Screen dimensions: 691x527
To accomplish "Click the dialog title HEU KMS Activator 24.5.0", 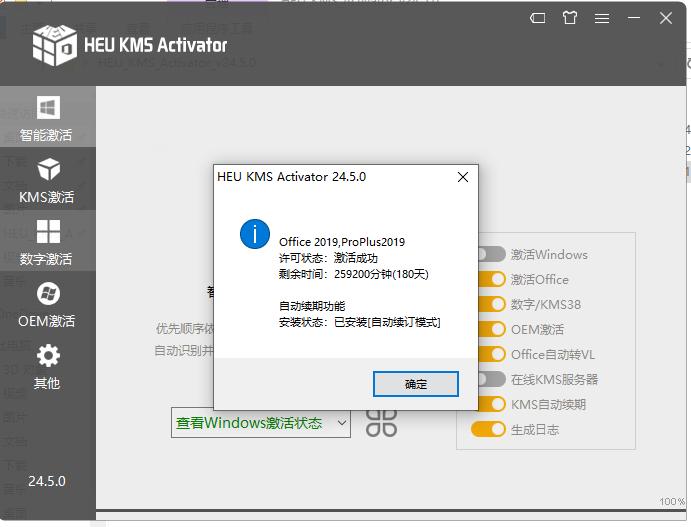I will coord(291,177).
